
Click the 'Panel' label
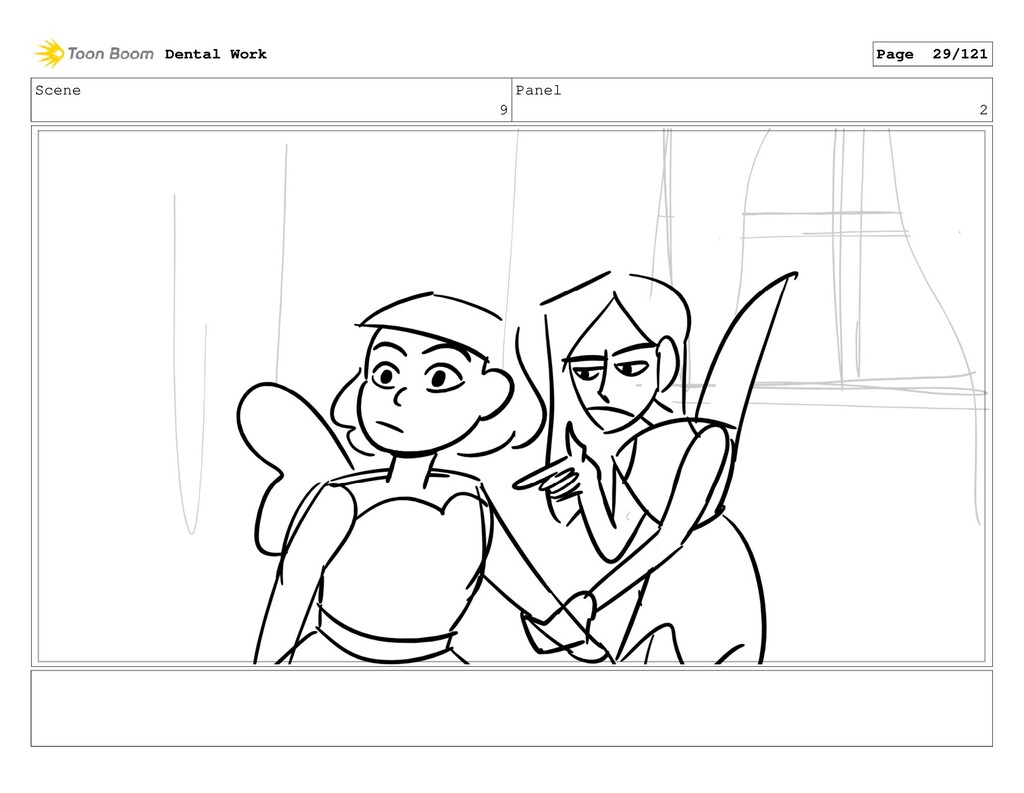coord(538,90)
